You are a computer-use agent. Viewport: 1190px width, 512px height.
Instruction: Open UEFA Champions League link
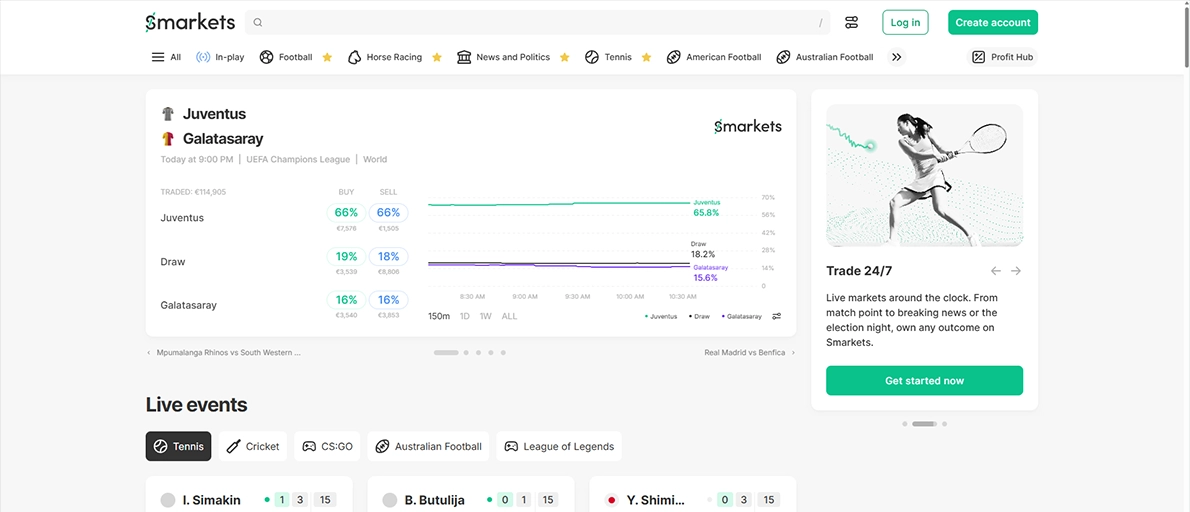coord(298,159)
